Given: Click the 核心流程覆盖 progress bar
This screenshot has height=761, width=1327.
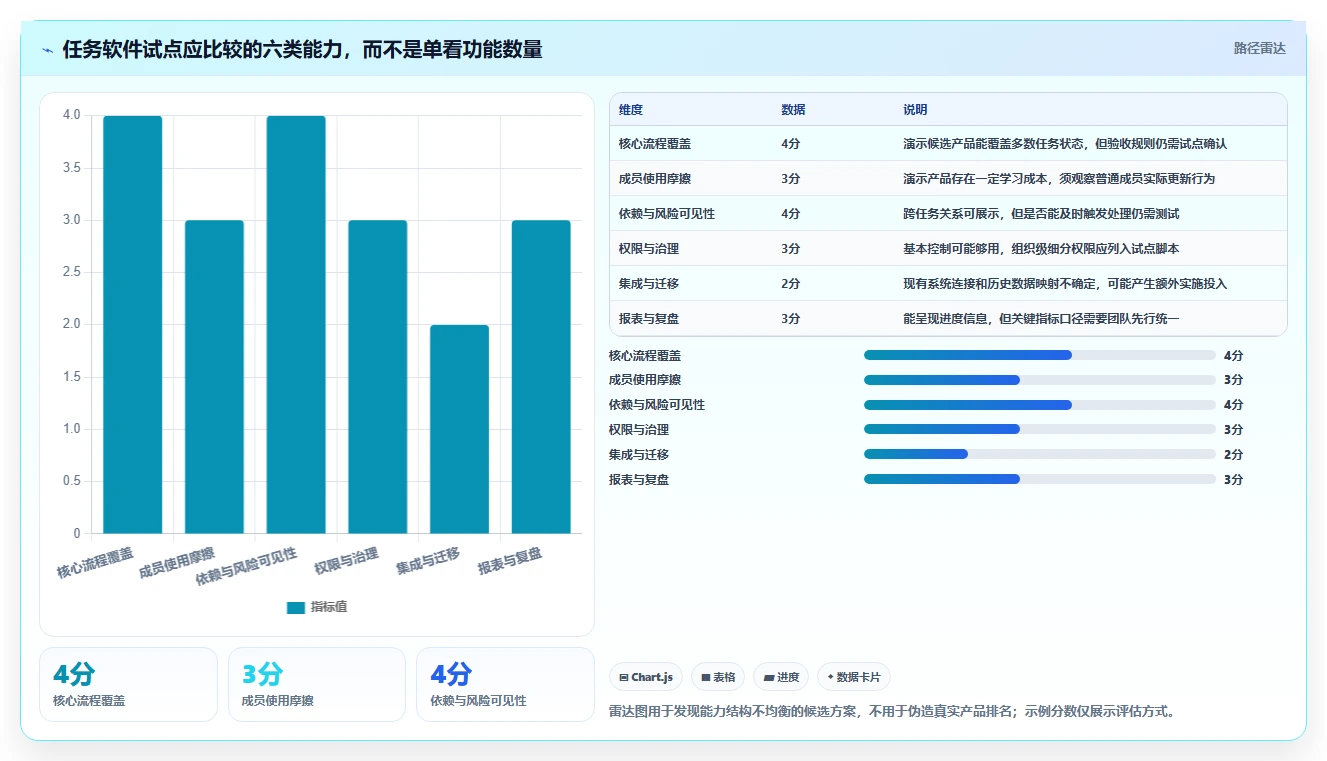Looking at the screenshot, I should click(x=1040, y=355).
